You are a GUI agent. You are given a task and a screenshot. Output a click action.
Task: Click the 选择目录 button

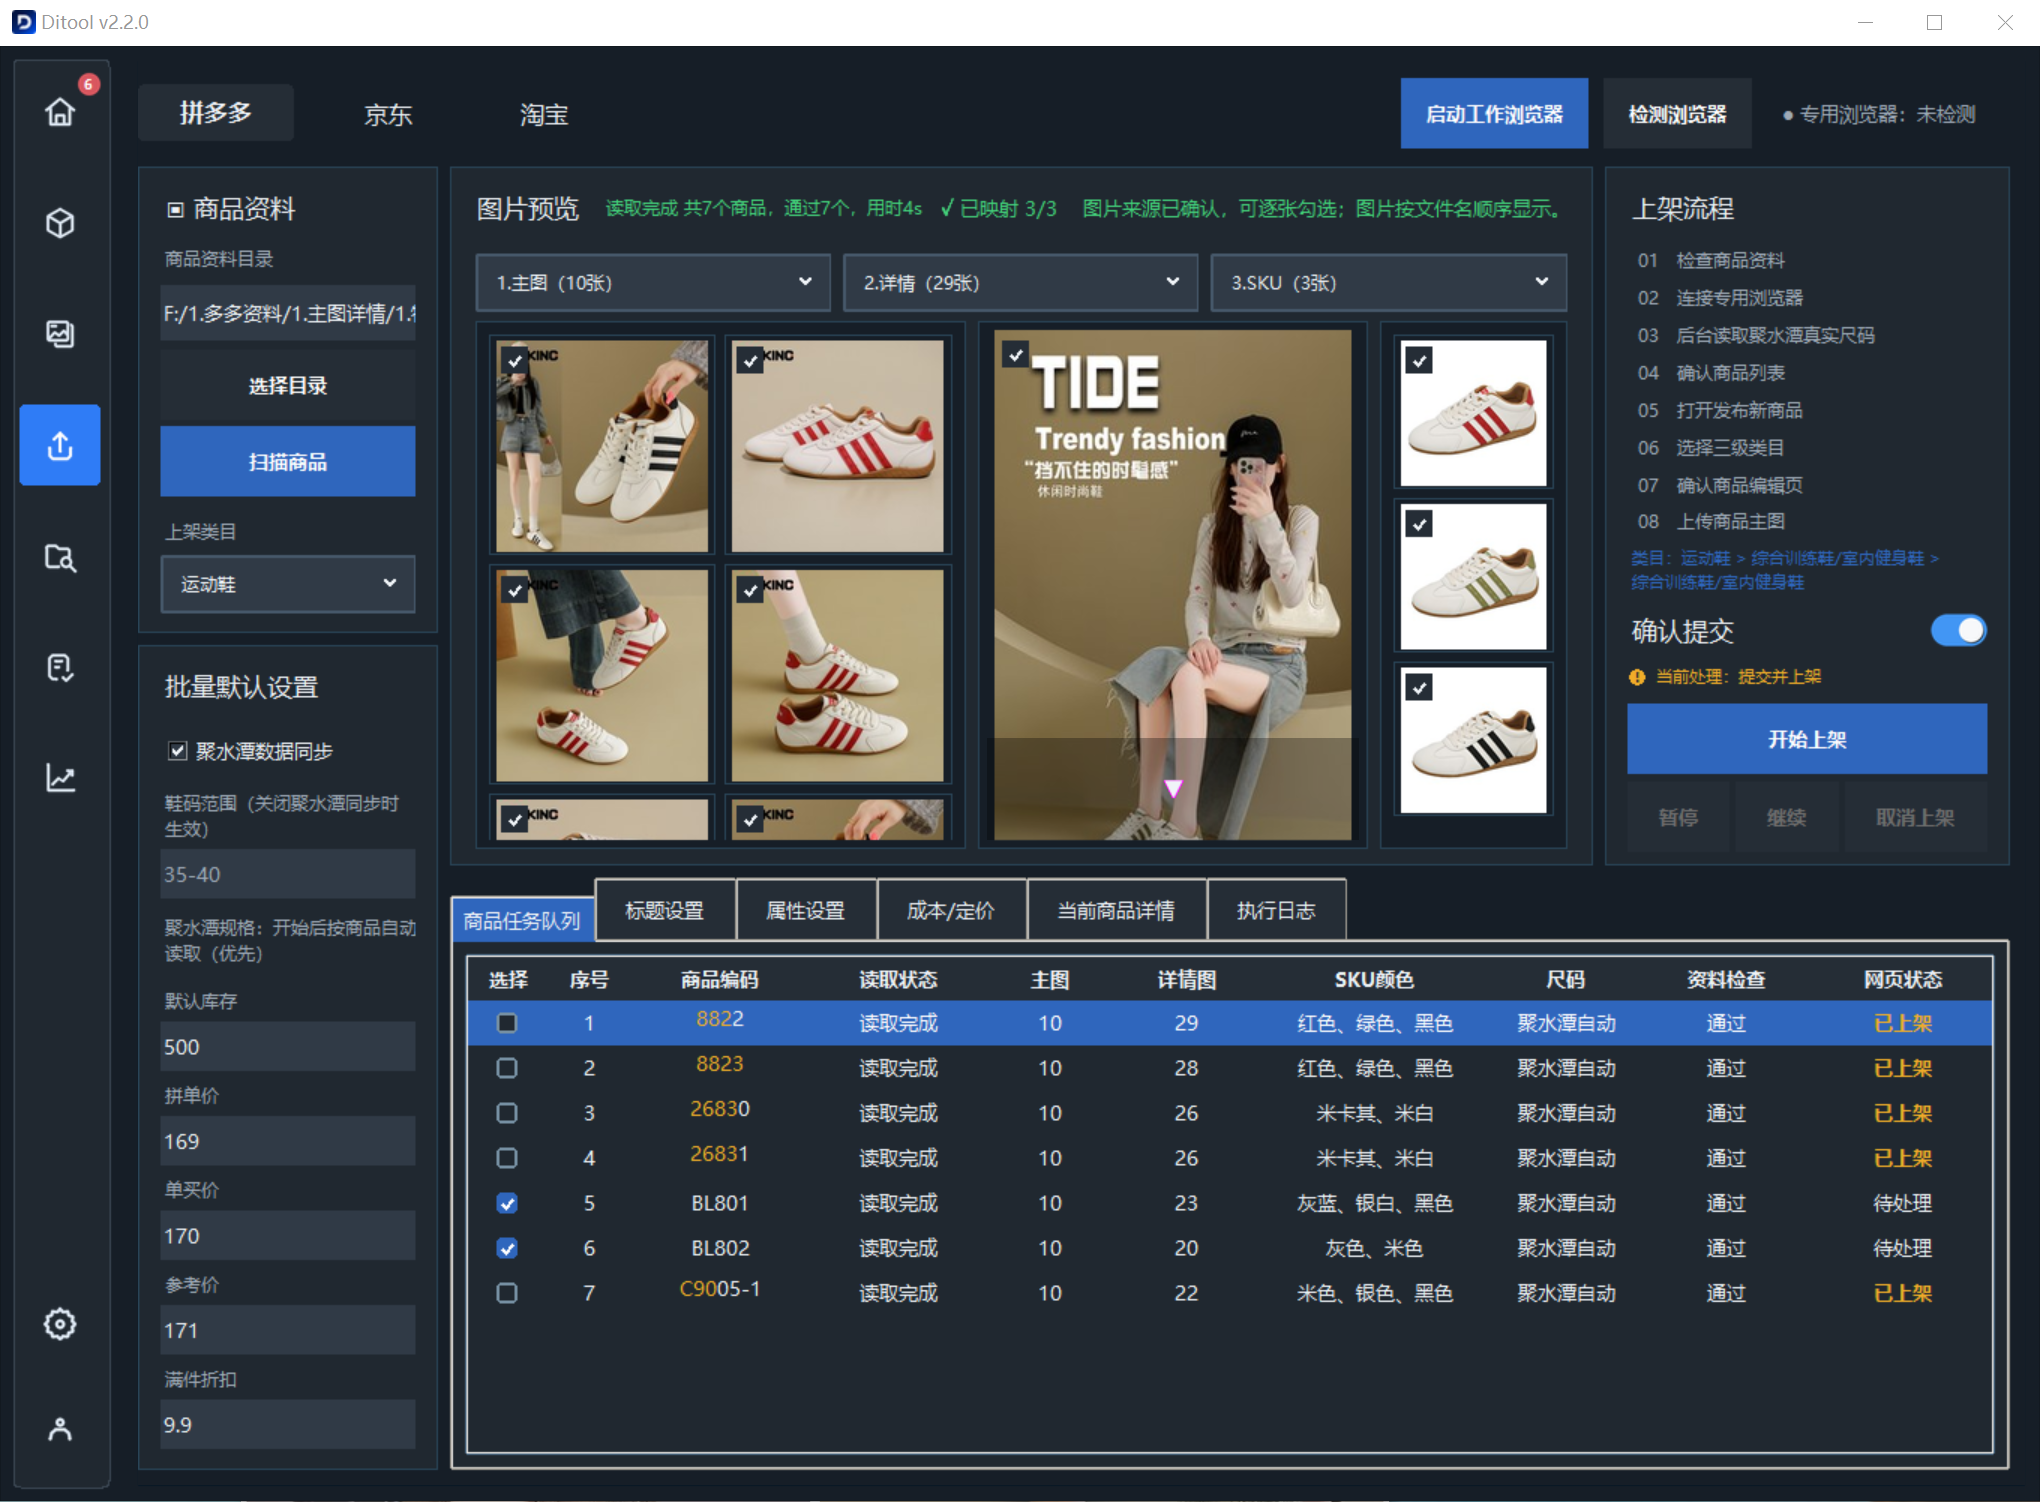coord(288,385)
